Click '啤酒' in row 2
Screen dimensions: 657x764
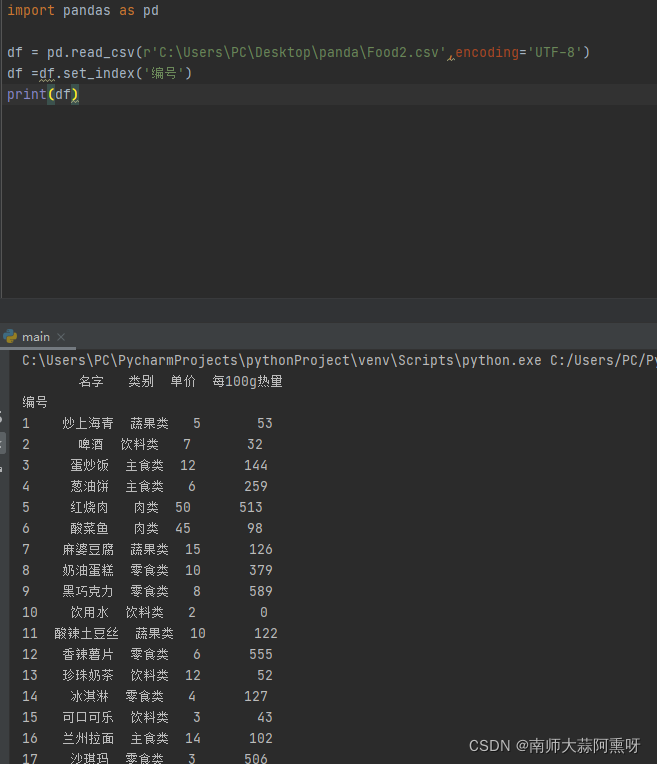click(x=91, y=444)
